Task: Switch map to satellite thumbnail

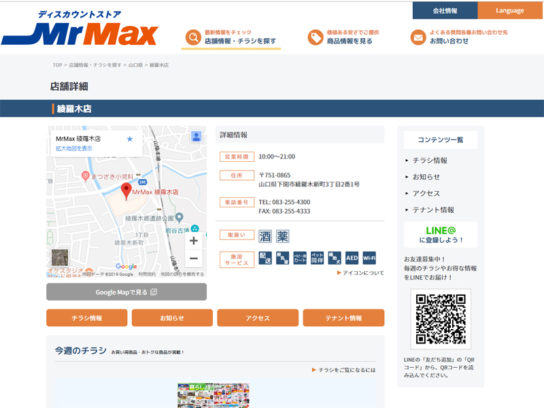Action: [x=60, y=257]
